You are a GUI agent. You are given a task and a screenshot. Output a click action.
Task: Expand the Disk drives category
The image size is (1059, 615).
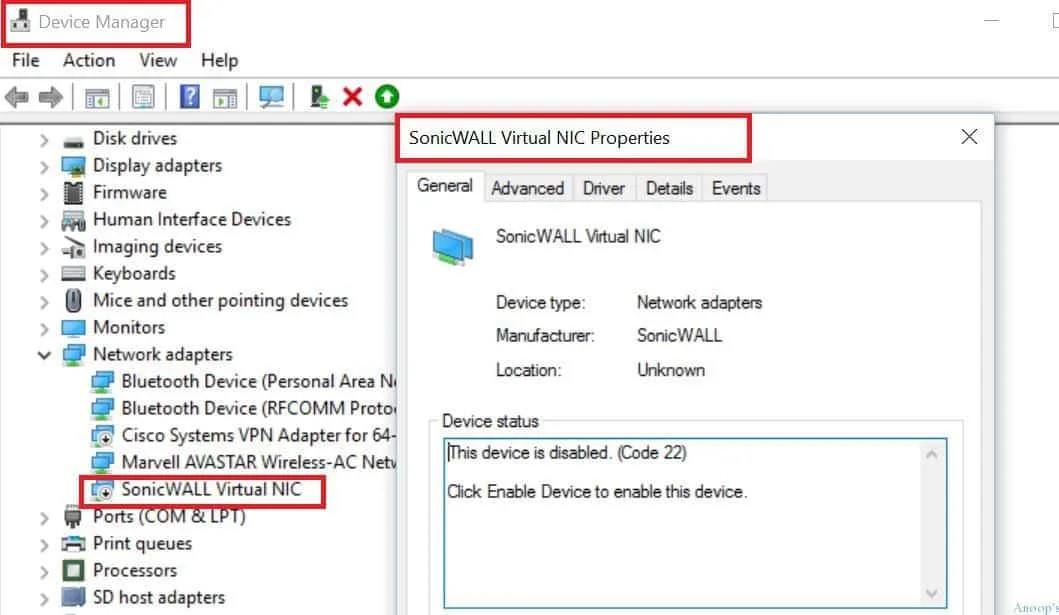[x=44, y=138]
